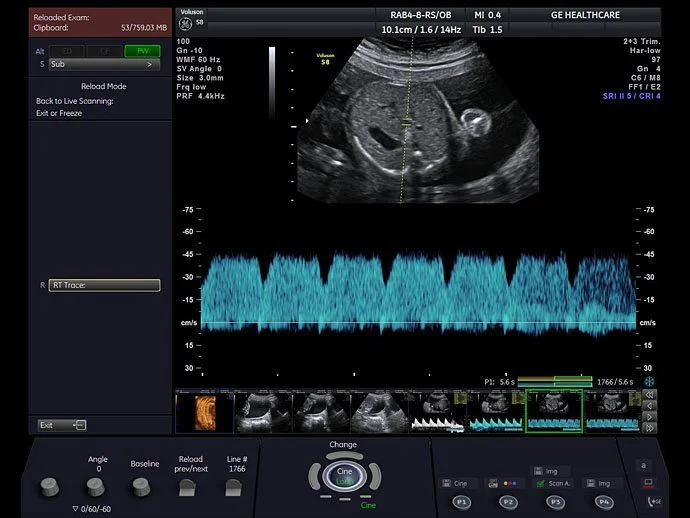Viewport: 690px width, 518px height.
Task: Open the second clipboard ultrasound thumbnail
Action: tap(263, 411)
